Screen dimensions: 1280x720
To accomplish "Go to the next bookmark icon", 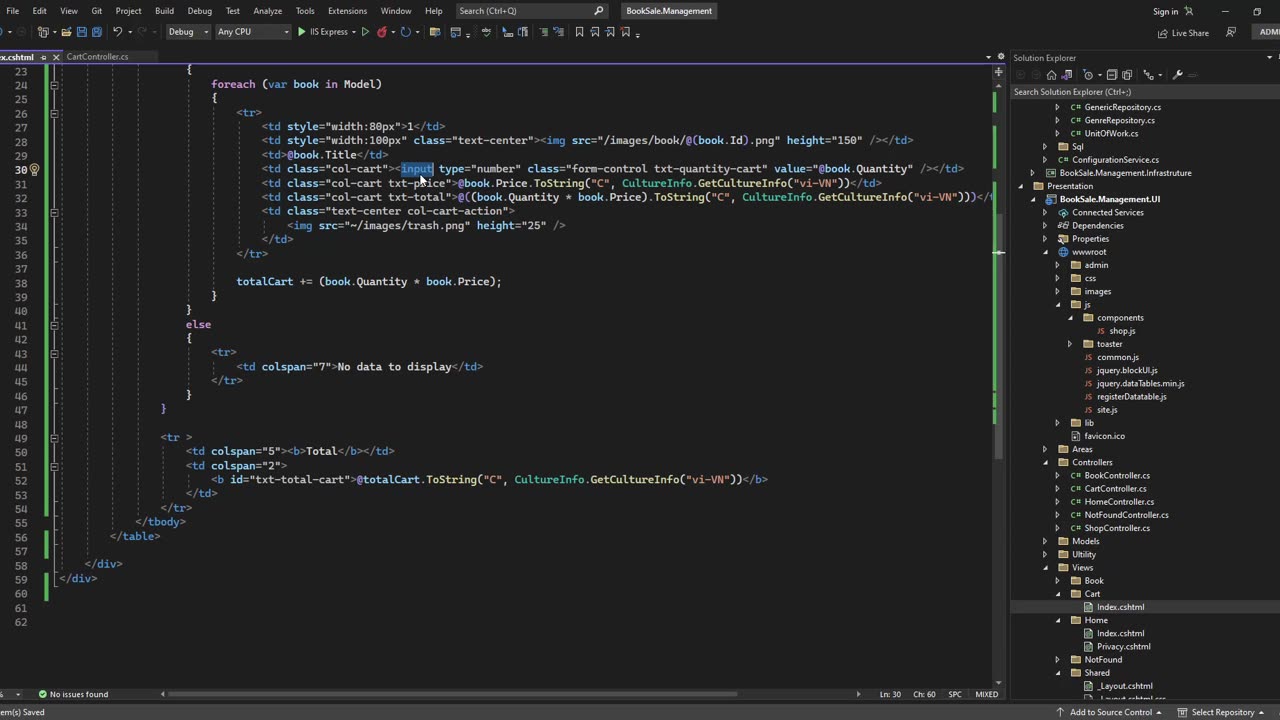I will [x=610, y=32].
